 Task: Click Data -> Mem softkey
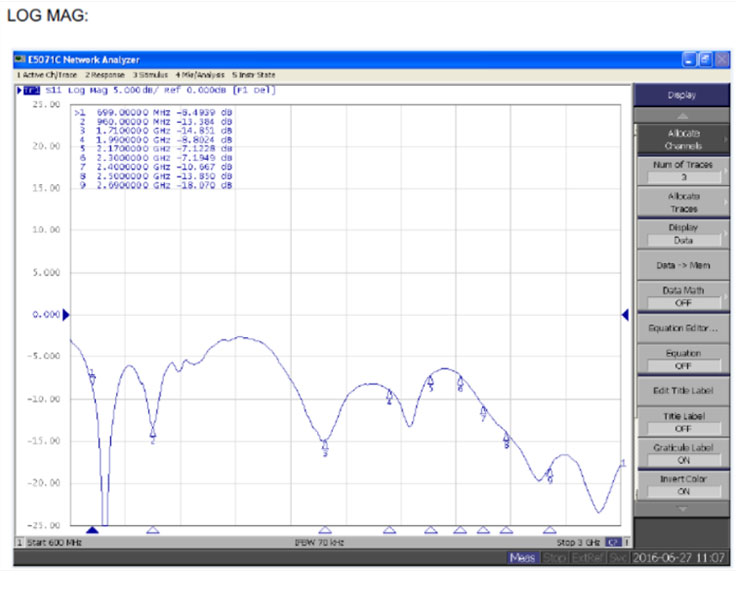click(x=683, y=265)
